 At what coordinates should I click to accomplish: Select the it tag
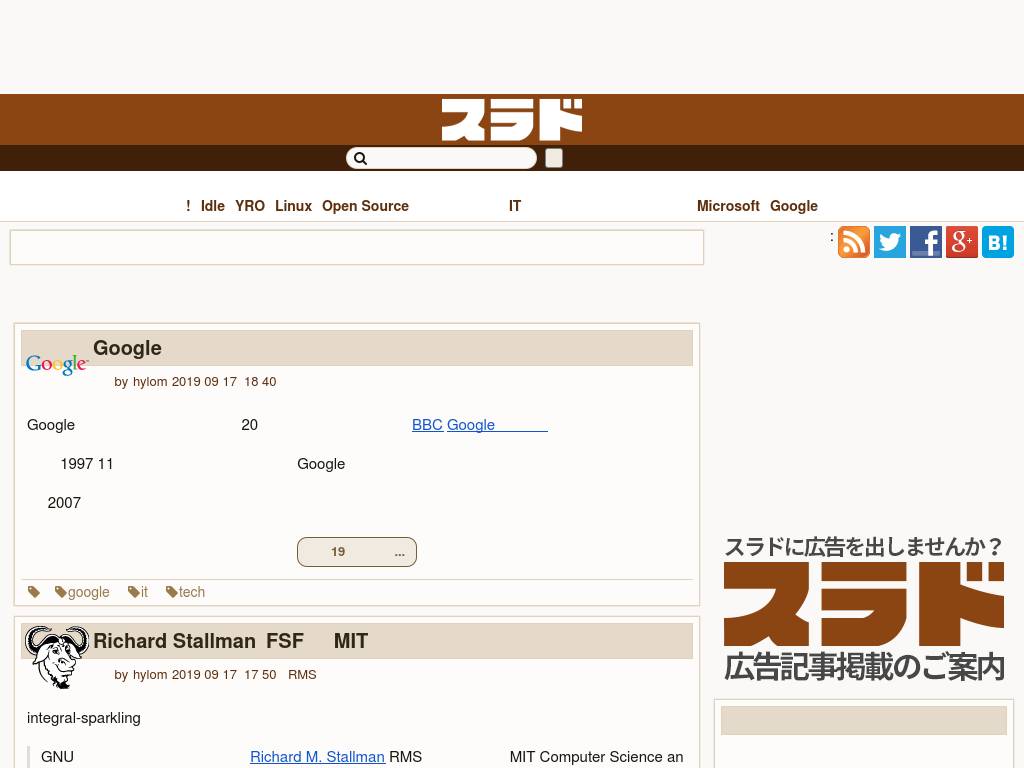(138, 592)
